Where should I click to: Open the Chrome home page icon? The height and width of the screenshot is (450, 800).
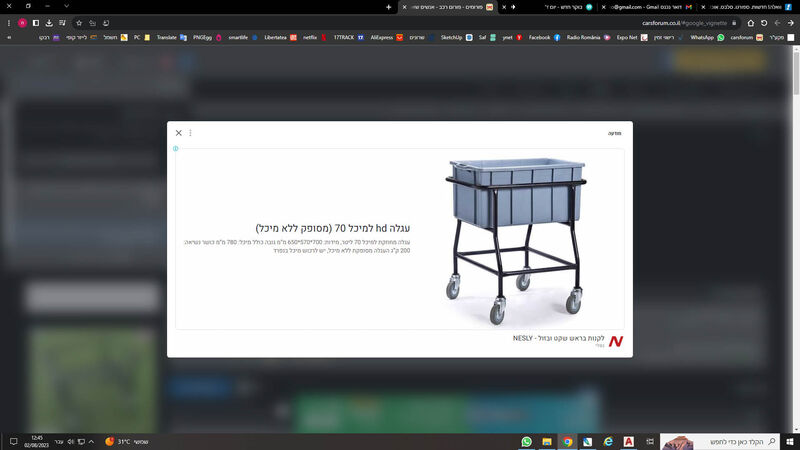(x=751, y=23)
